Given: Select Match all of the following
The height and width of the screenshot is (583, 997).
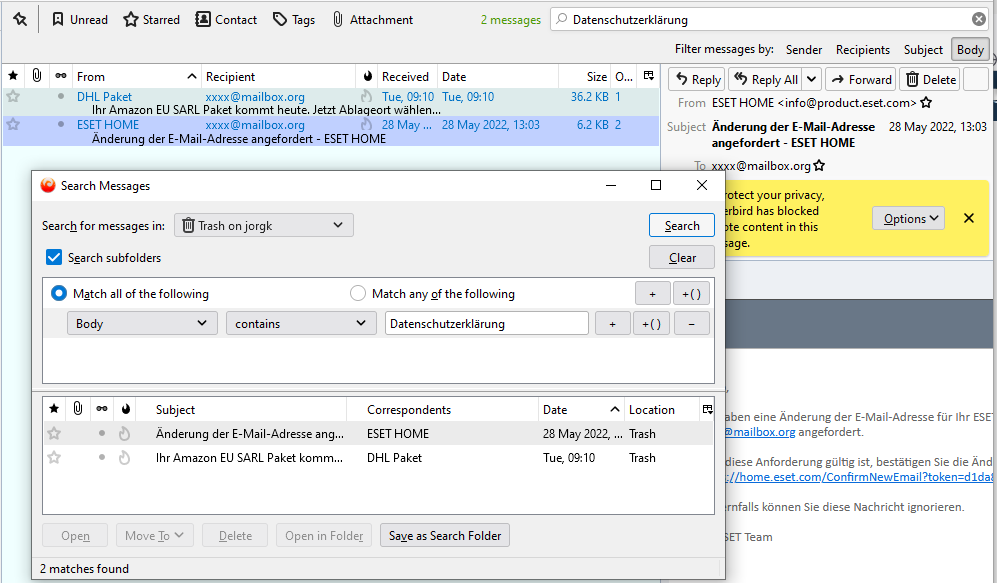Looking at the screenshot, I should click(x=59, y=294).
